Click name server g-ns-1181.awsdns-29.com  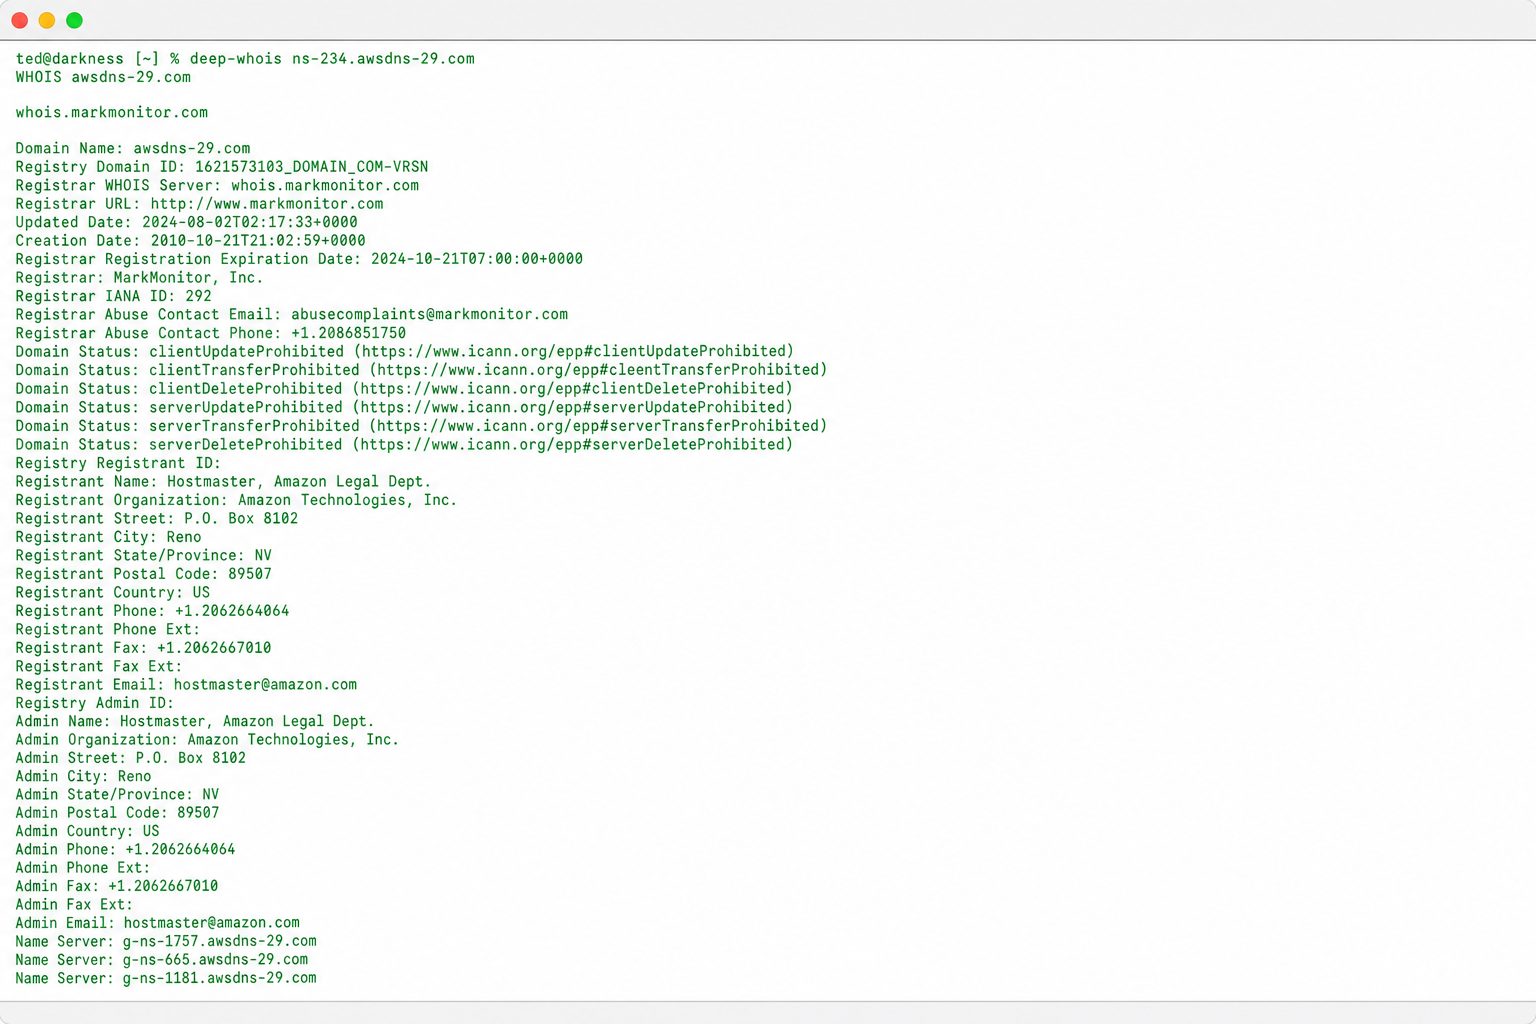[x=219, y=978]
